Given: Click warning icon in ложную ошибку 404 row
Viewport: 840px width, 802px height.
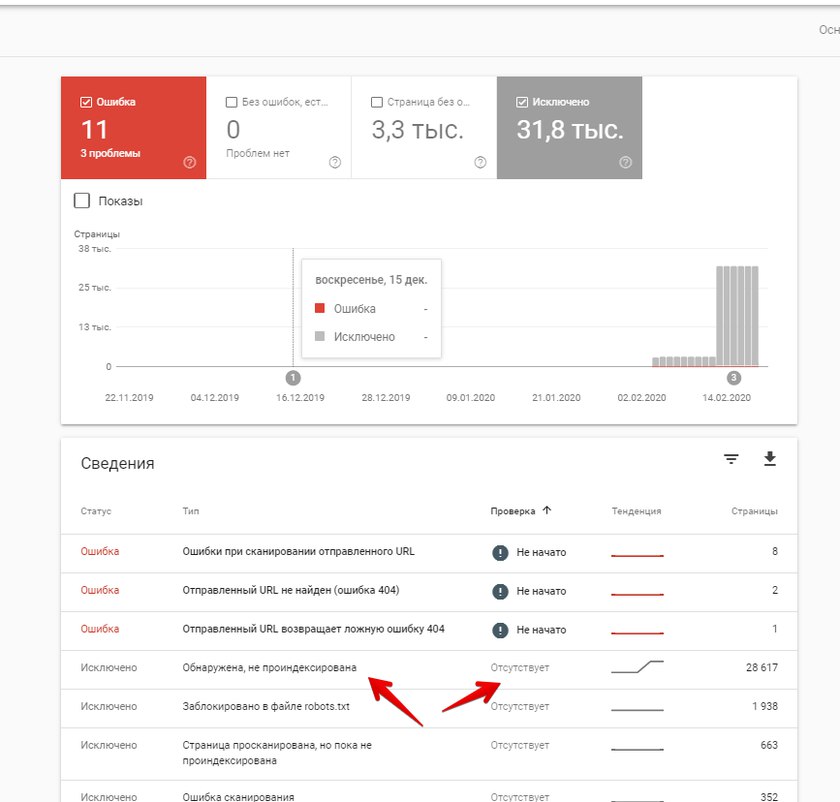Looking at the screenshot, I should pos(500,630).
